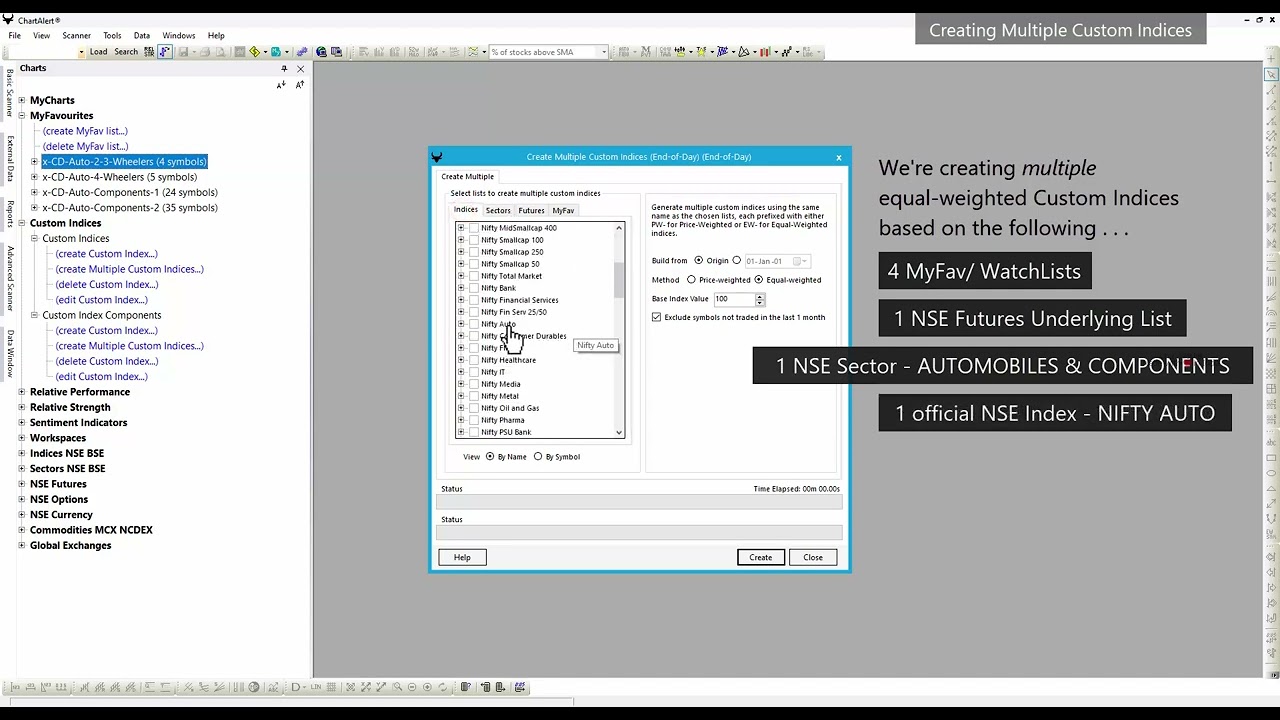
Task: Open the % of stocks above SMA dropdown
Action: click(x=604, y=52)
